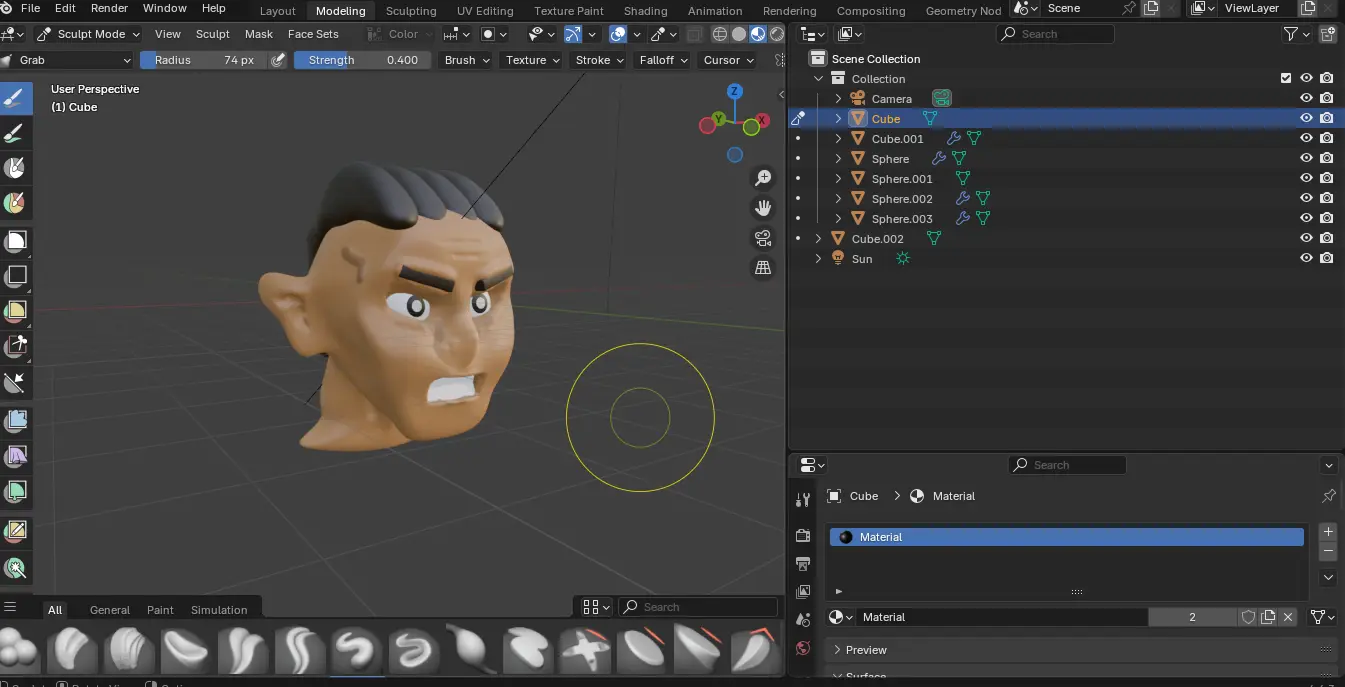This screenshot has height=687, width=1345.
Task: Expand the Preview panel
Action: (866, 650)
